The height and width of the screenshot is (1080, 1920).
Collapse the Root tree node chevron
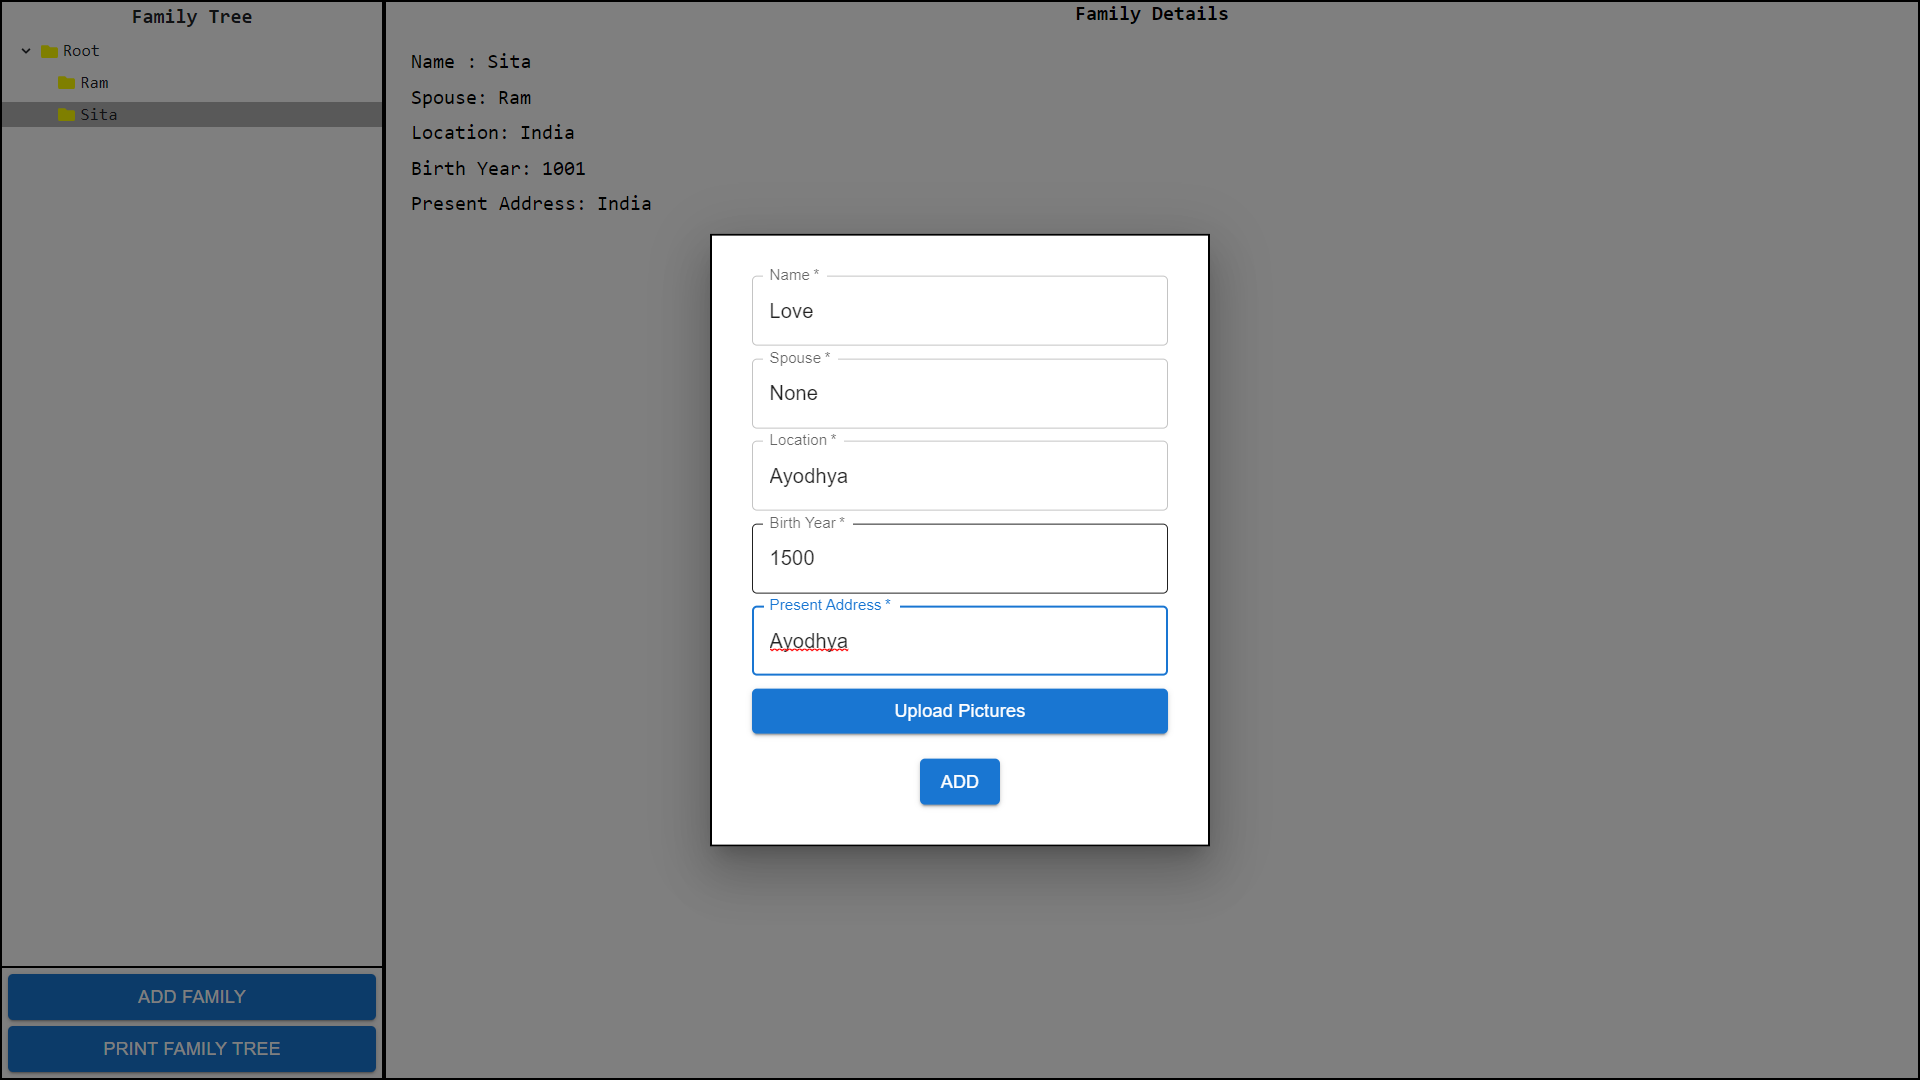[x=25, y=50]
